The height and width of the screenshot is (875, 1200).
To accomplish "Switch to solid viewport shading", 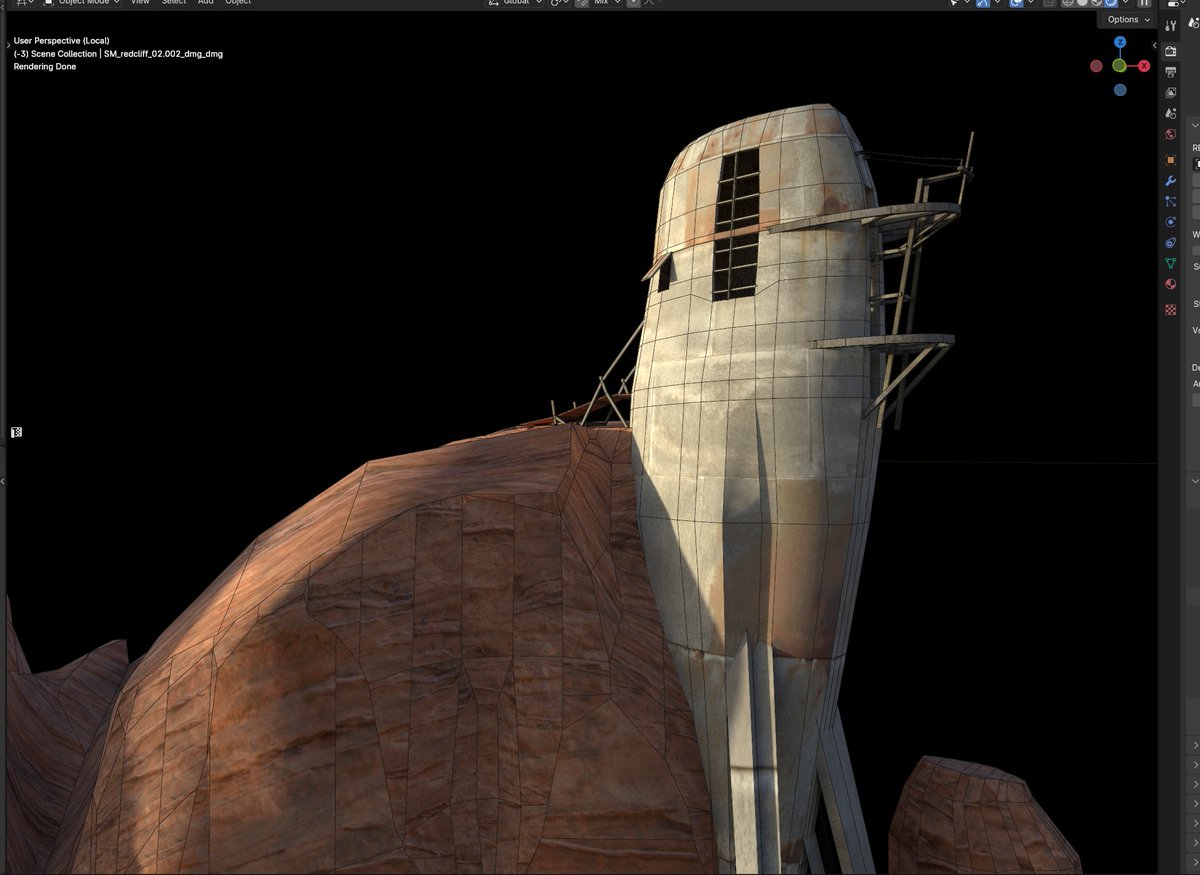I will click(x=1082, y=3).
